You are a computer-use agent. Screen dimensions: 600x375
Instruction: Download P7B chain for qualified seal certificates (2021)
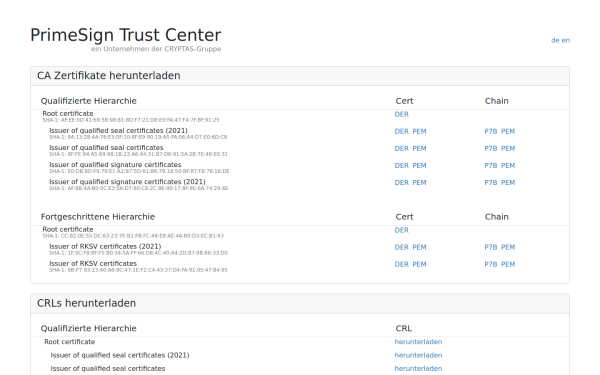click(x=491, y=132)
